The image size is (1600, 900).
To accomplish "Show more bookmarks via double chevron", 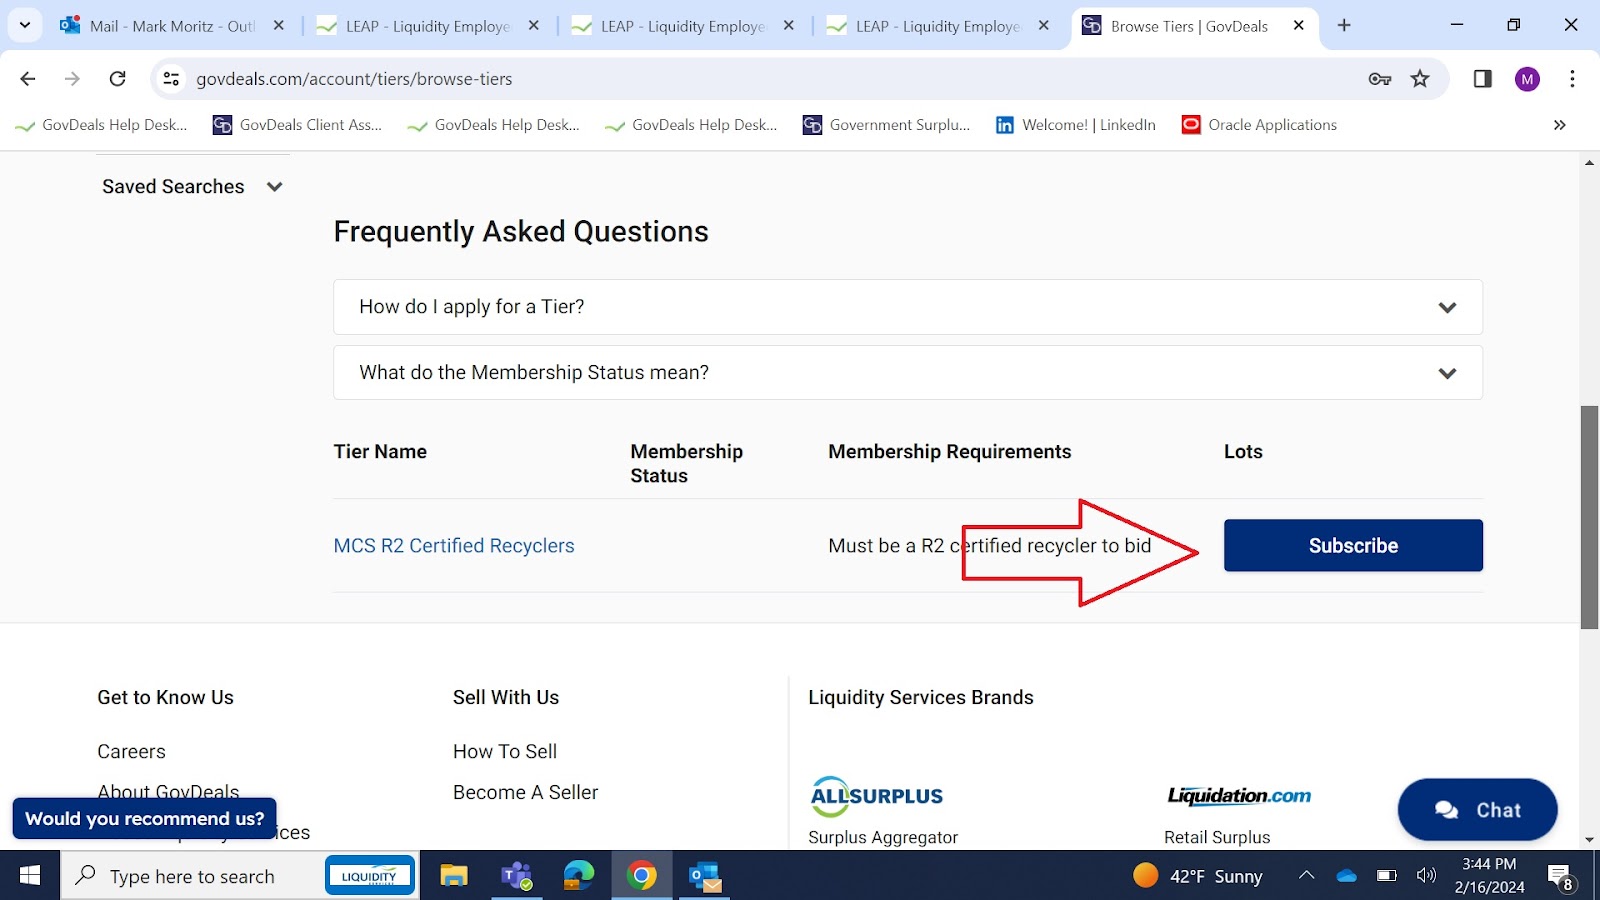I will (x=1560, y=125).
